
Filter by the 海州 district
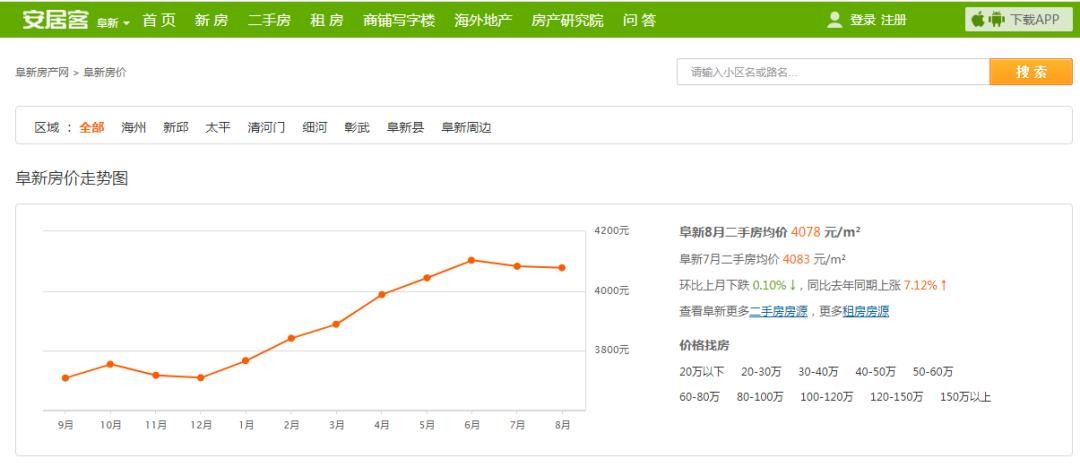click(x=134, y=128)
